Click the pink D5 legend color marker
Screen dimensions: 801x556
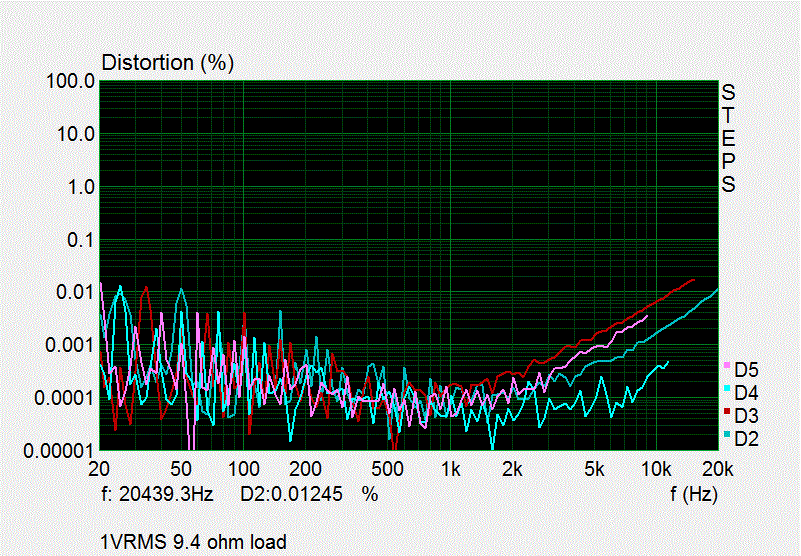(727, 365)
